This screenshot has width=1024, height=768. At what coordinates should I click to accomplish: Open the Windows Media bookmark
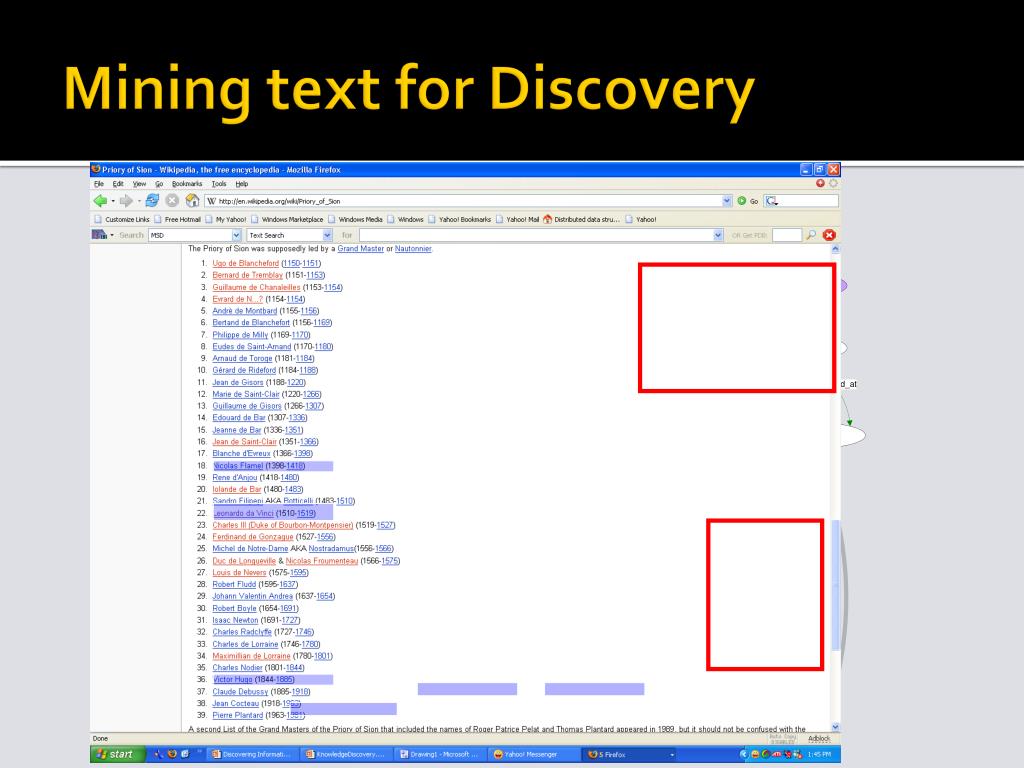[356, 219]
